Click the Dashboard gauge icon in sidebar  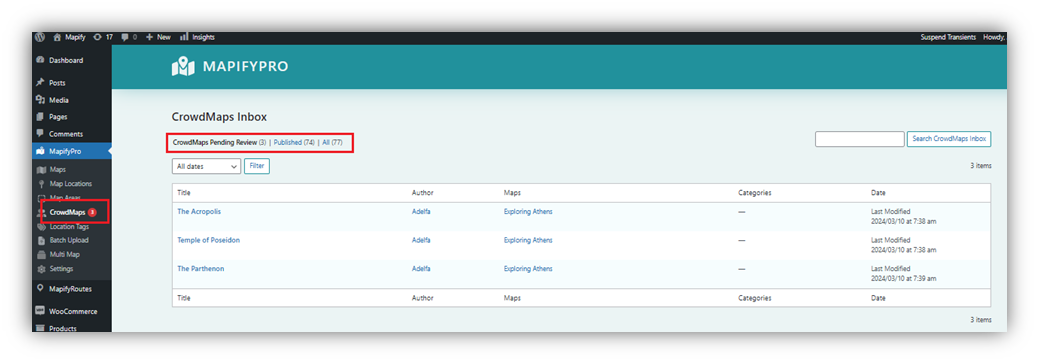point(40,60)
